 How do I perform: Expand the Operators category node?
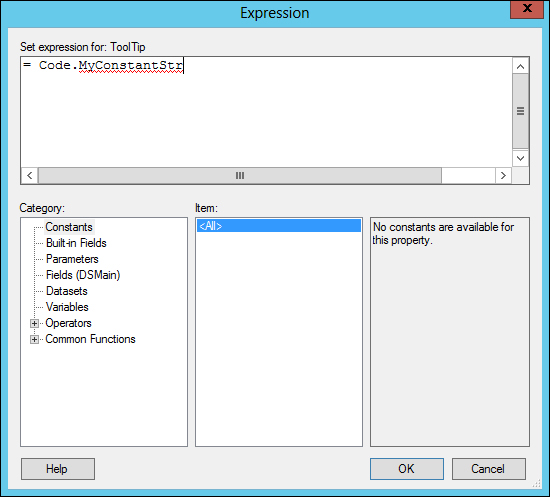coord(34,323)
